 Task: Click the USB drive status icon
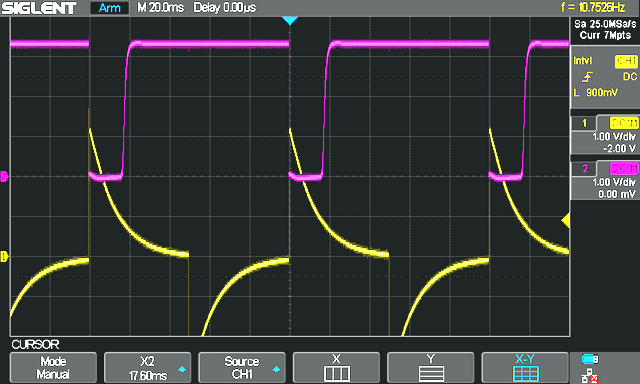[x=590, y=359]
